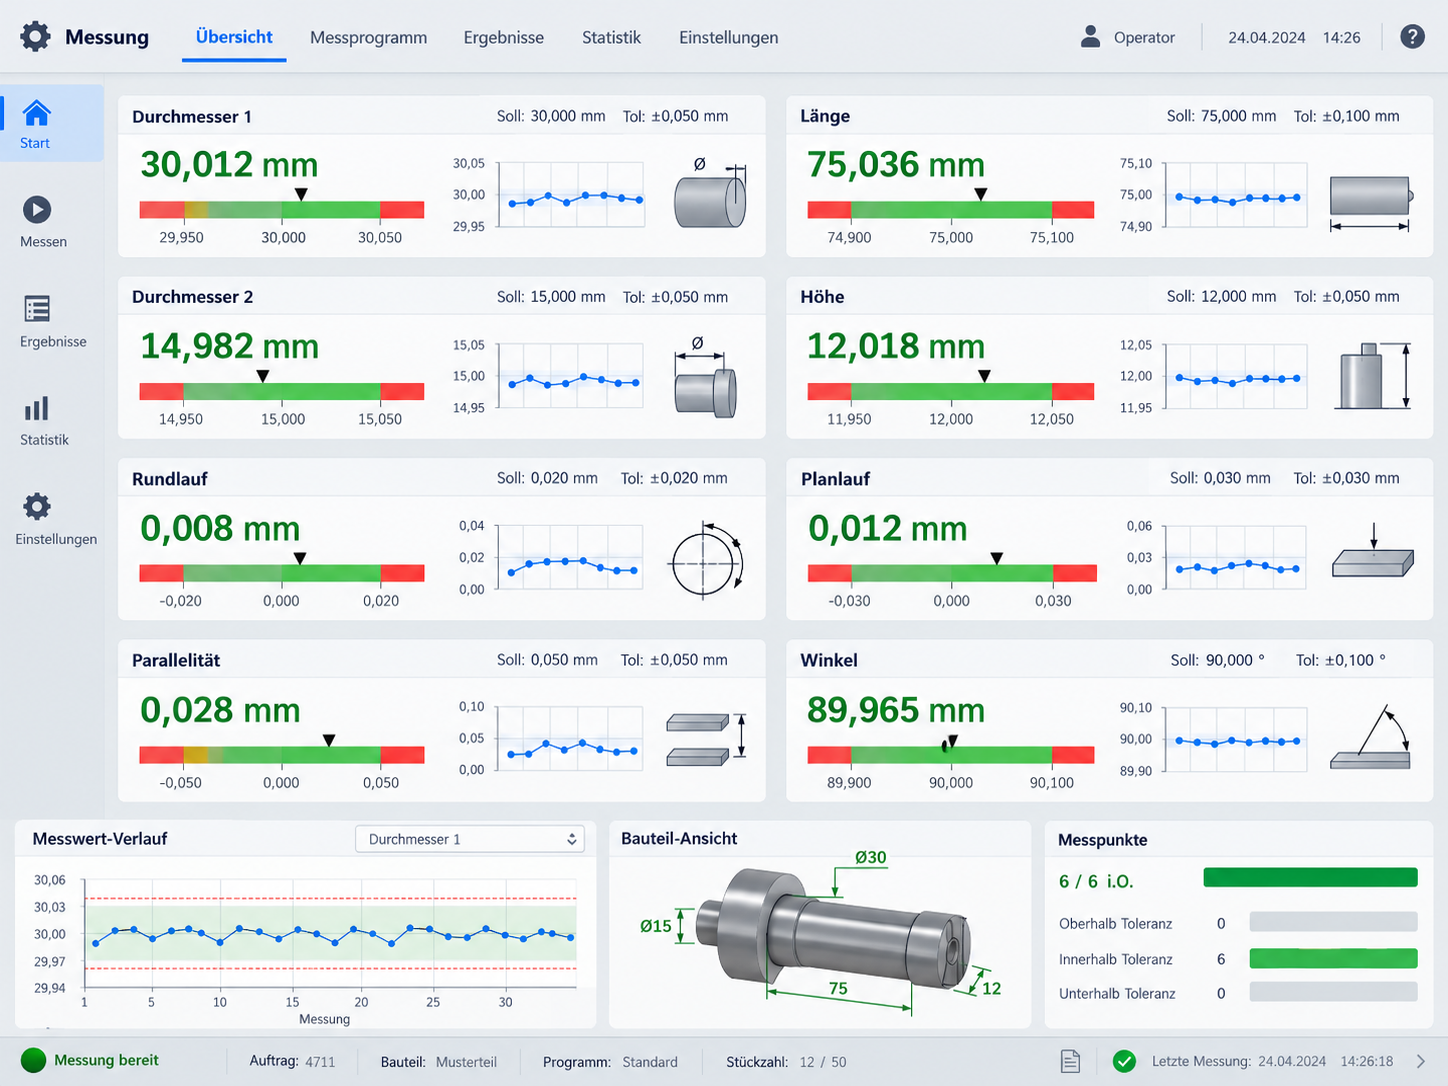Open the Statistik tab in top bar
Image resolution: width=1448 pixels, height=1086 pixels.
coord(611,37)
